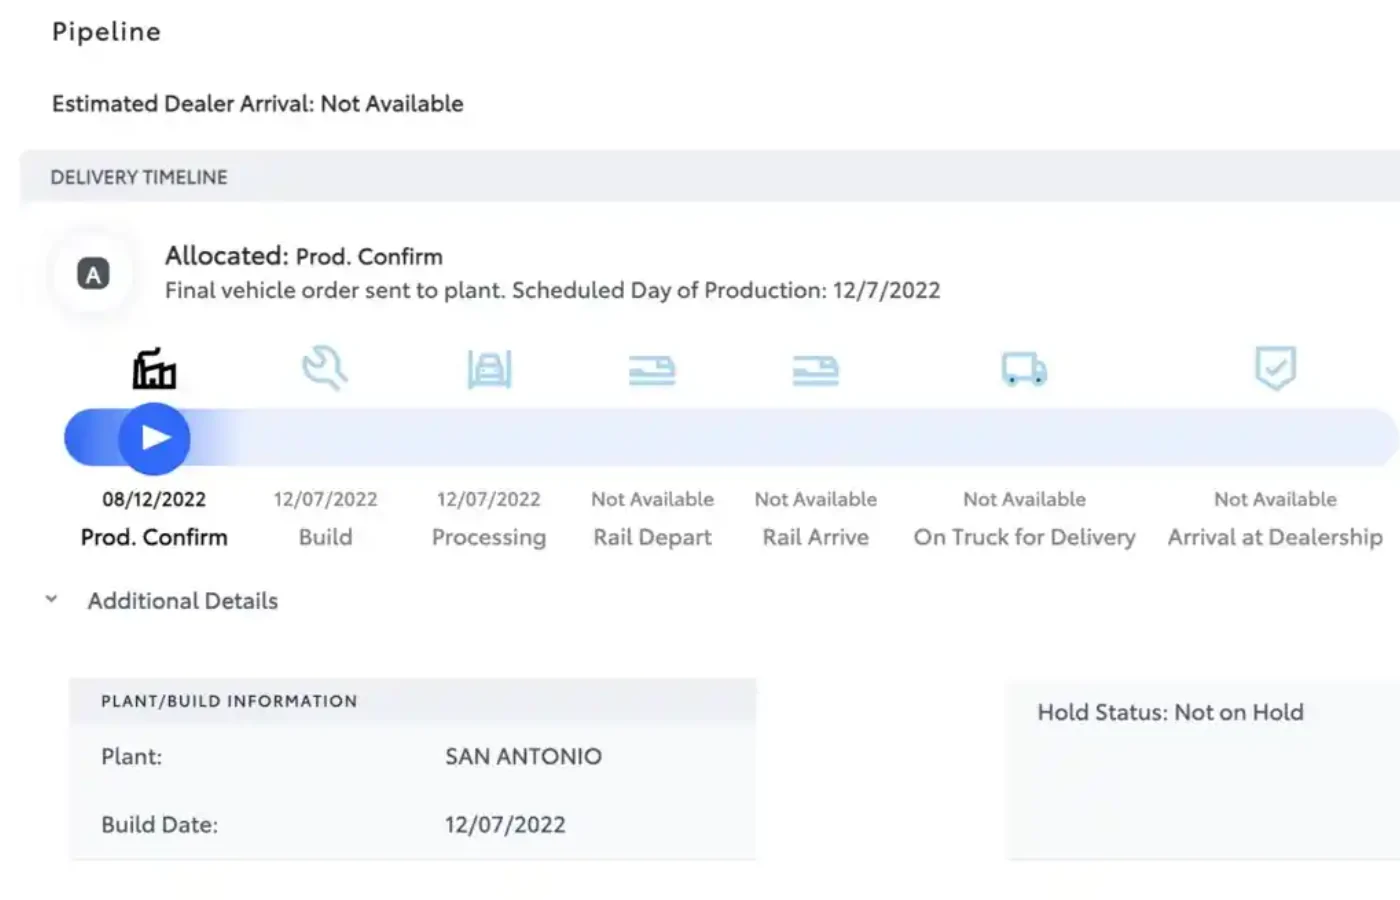Click On Truck for Delivery label

[x=1025, y=537]
